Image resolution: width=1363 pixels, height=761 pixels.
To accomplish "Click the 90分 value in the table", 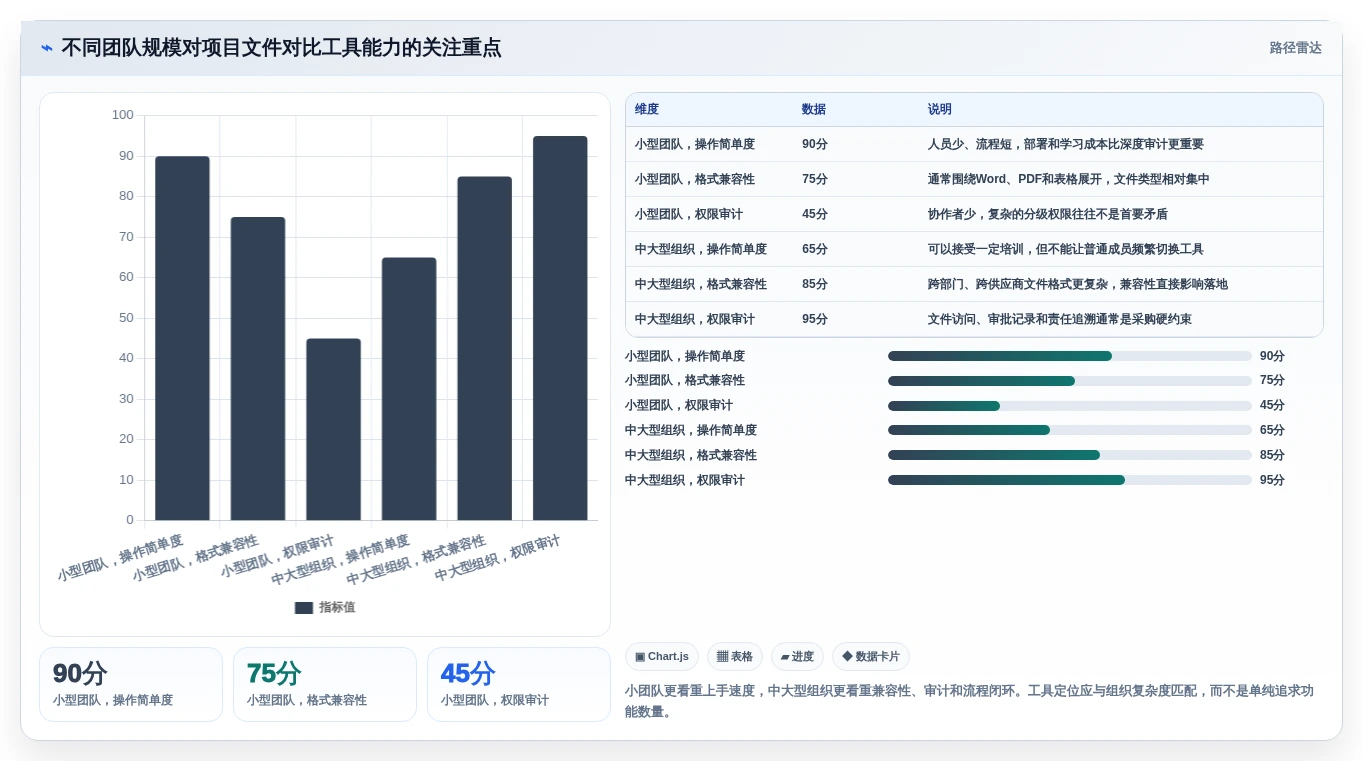I will click(x=815, y=144).
